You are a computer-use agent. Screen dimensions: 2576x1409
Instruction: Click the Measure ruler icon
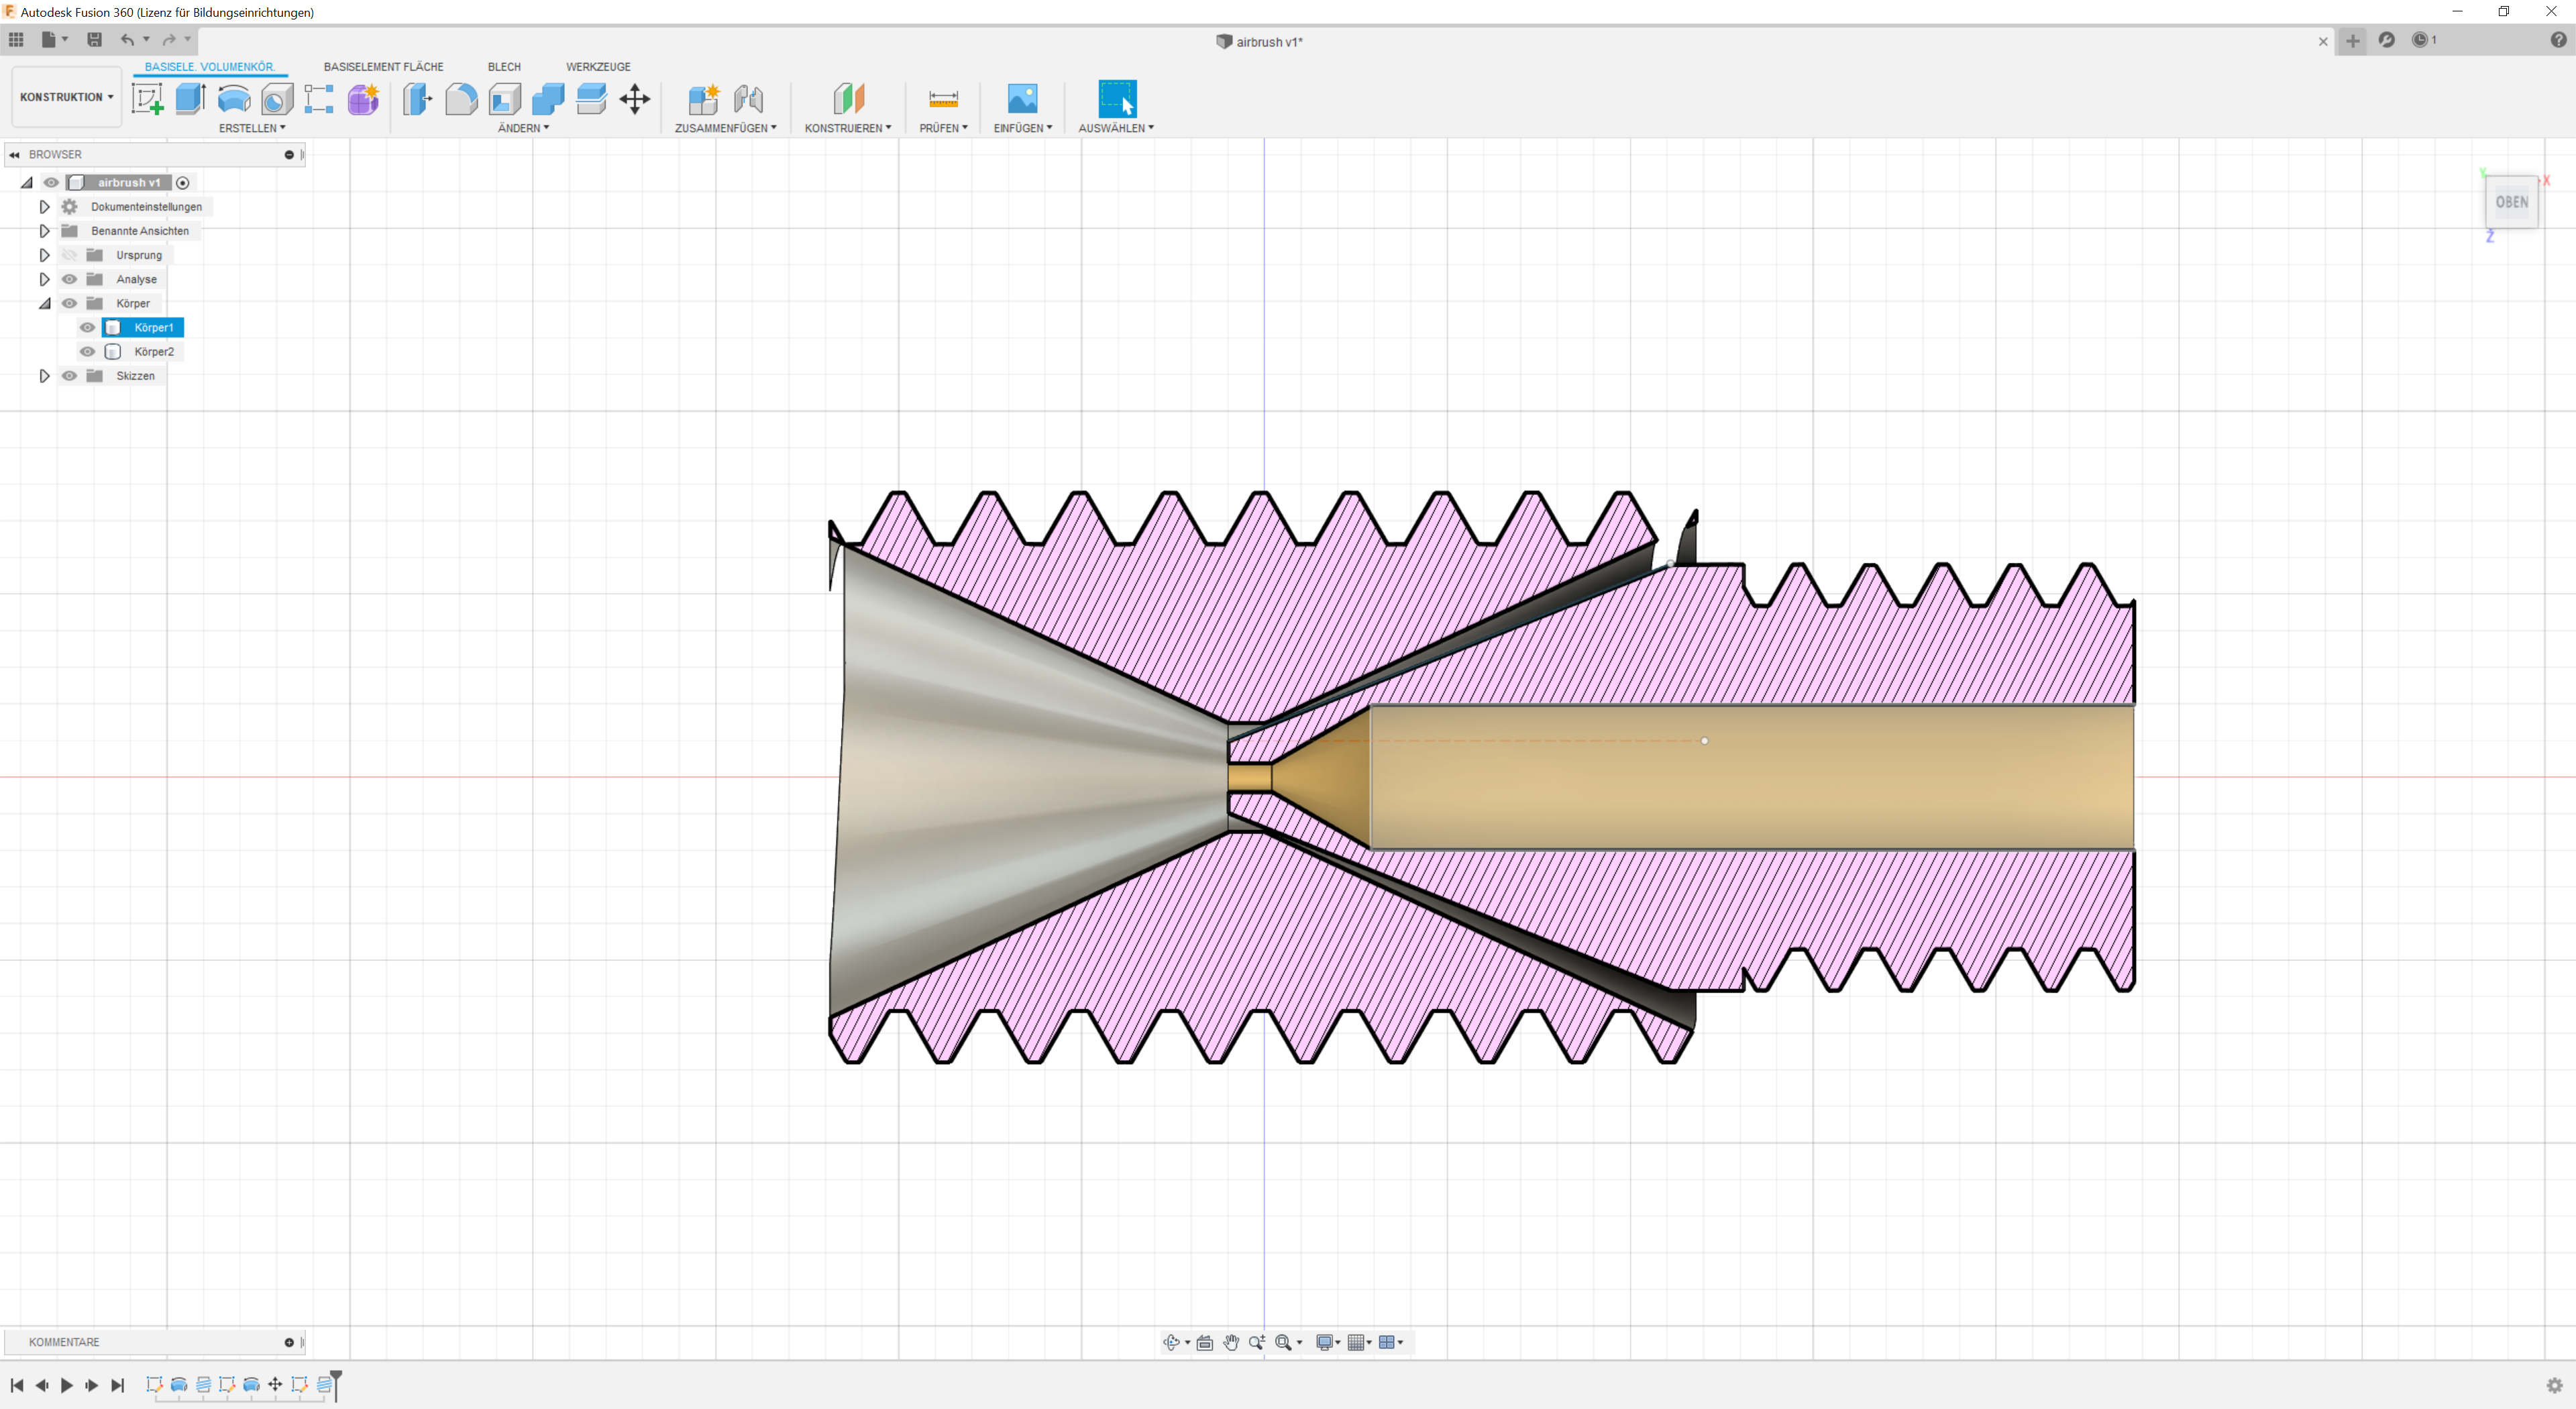[x=943, y=99]
